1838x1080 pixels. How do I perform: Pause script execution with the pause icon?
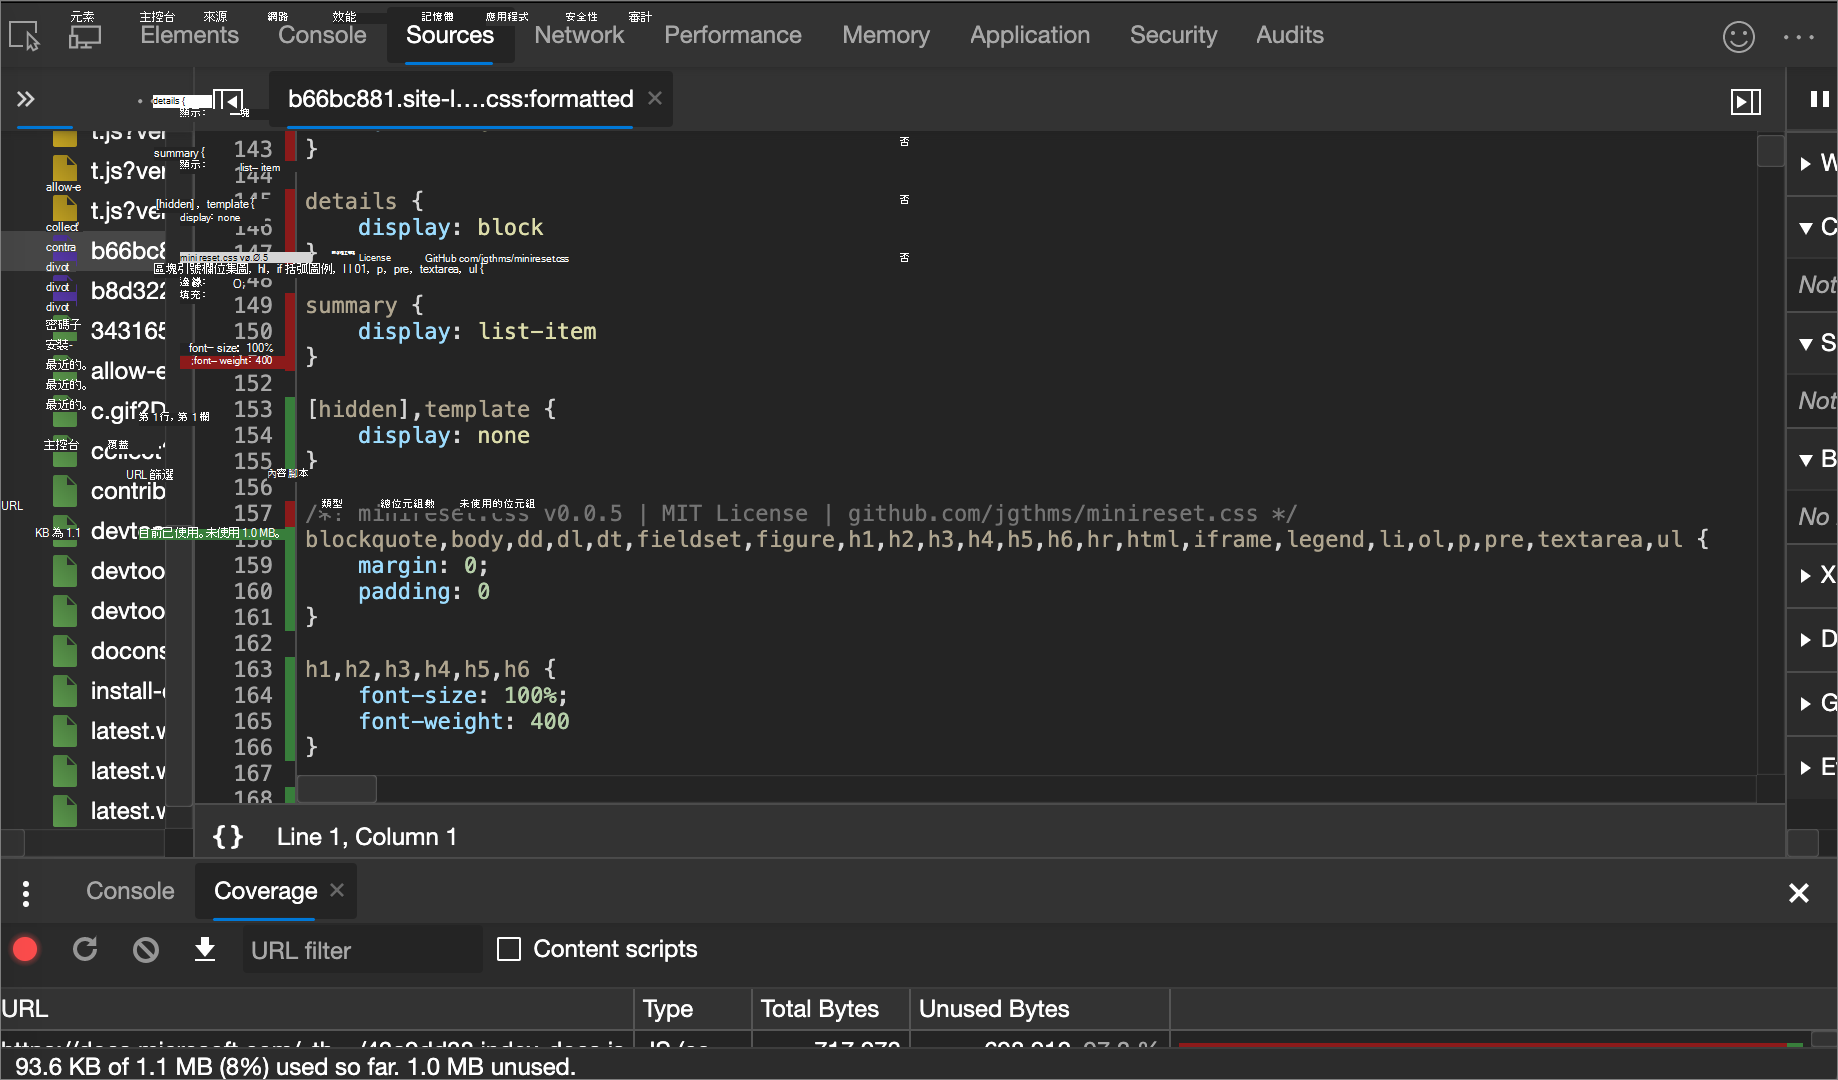click(x=1819, y=99)
